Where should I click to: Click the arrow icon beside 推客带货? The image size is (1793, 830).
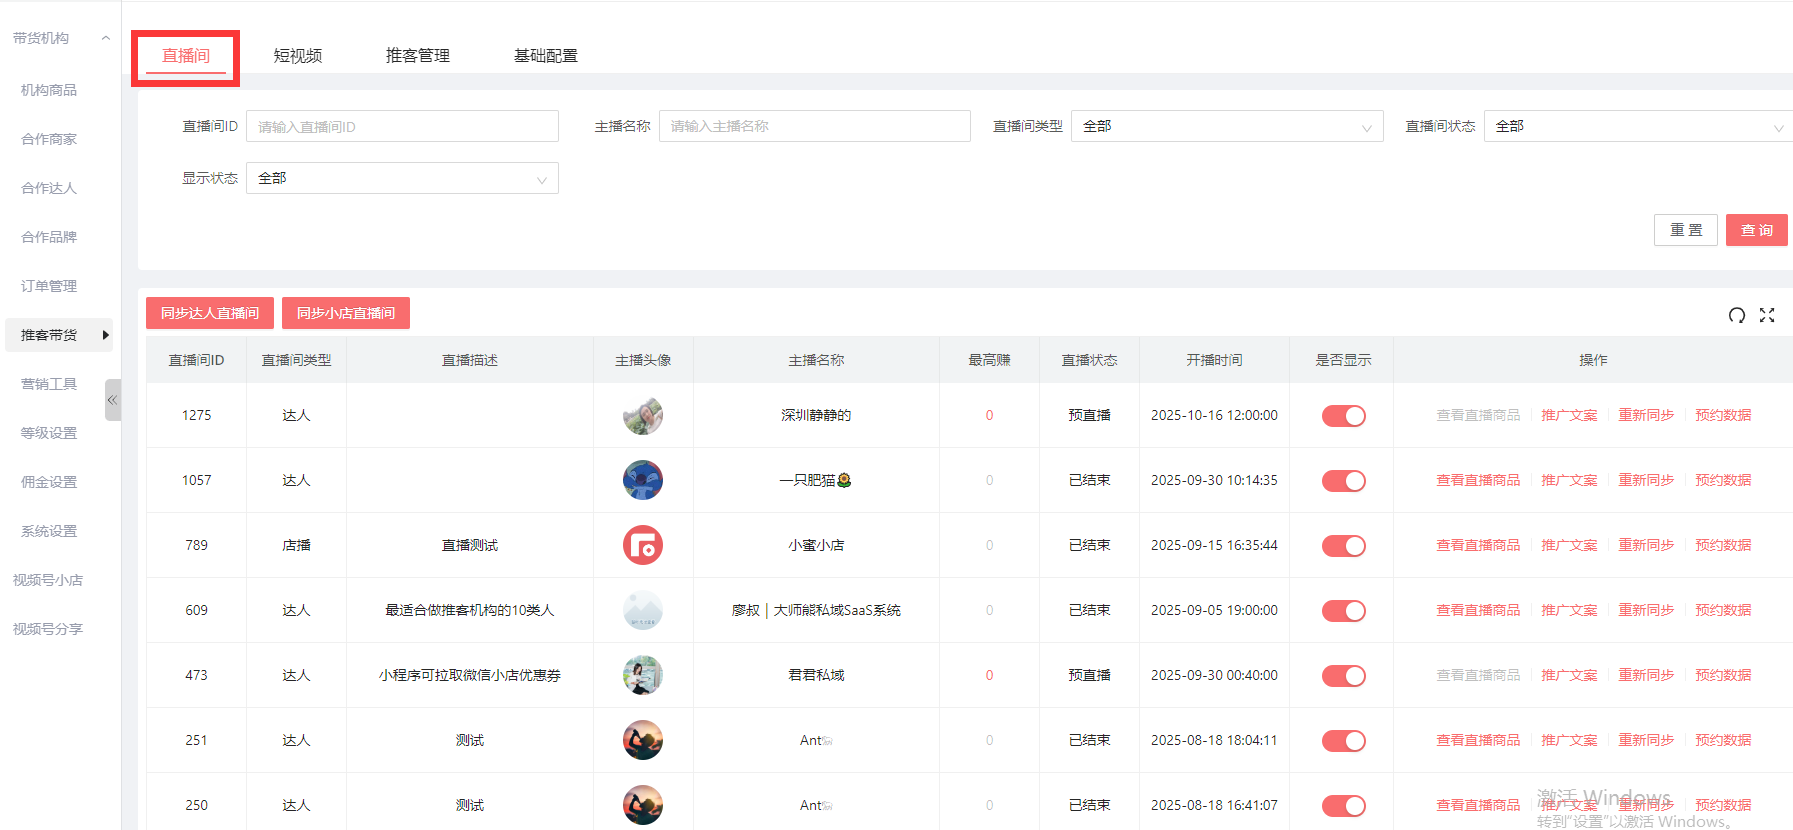105,335
